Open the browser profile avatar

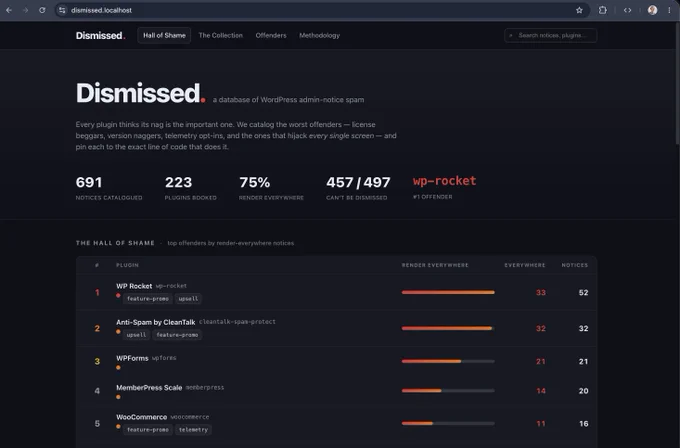pyautogui.click(x=652, y=10)
